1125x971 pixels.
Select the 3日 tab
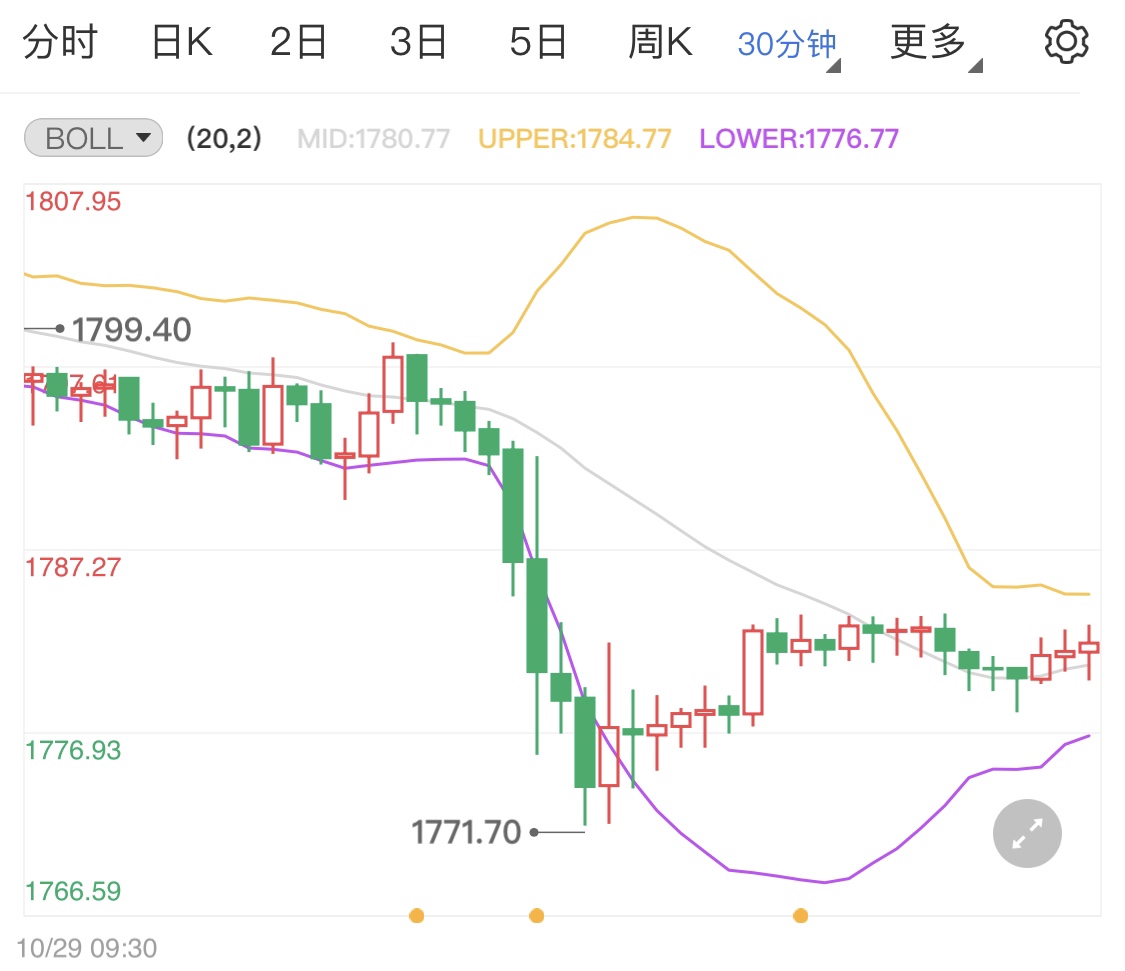(x=418, y=42)
